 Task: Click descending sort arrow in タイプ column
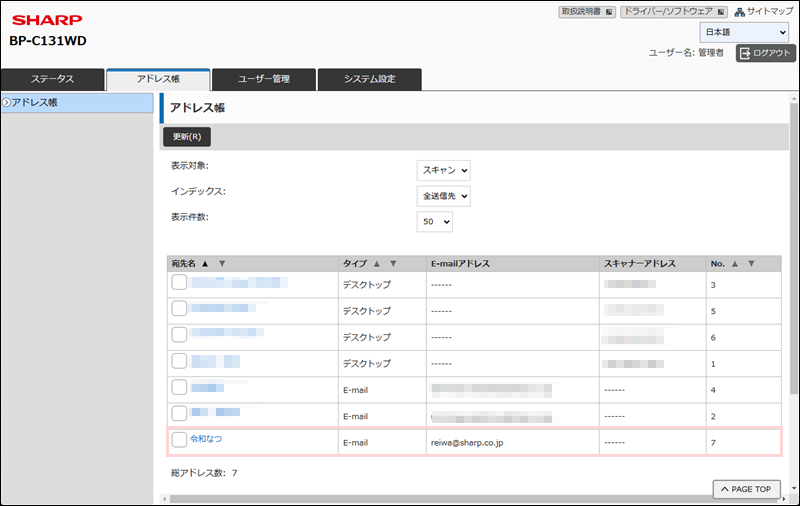[x=394, y=264]
